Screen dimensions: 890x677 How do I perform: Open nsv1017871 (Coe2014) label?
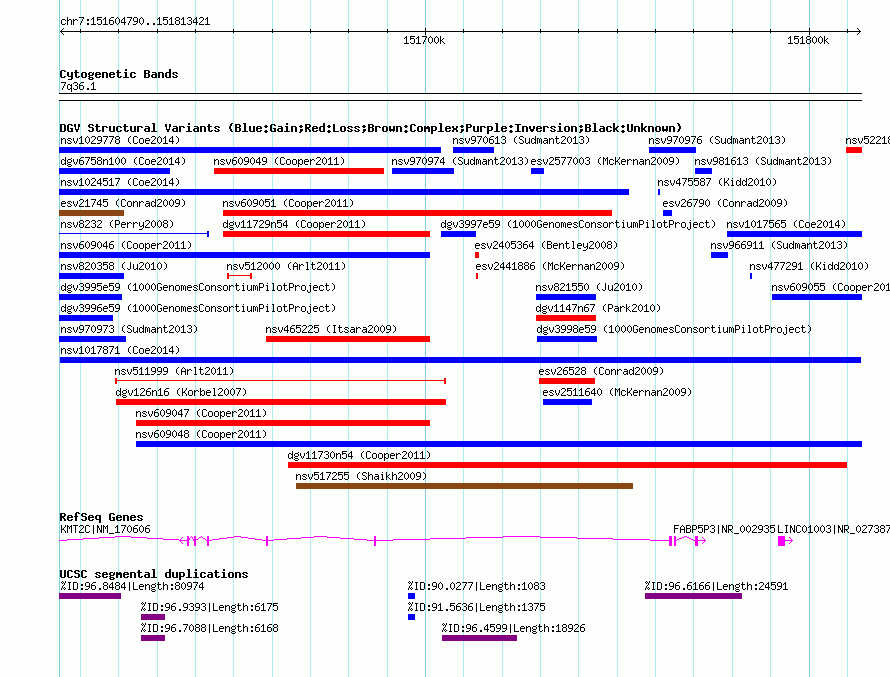click(x=120, y=350)
